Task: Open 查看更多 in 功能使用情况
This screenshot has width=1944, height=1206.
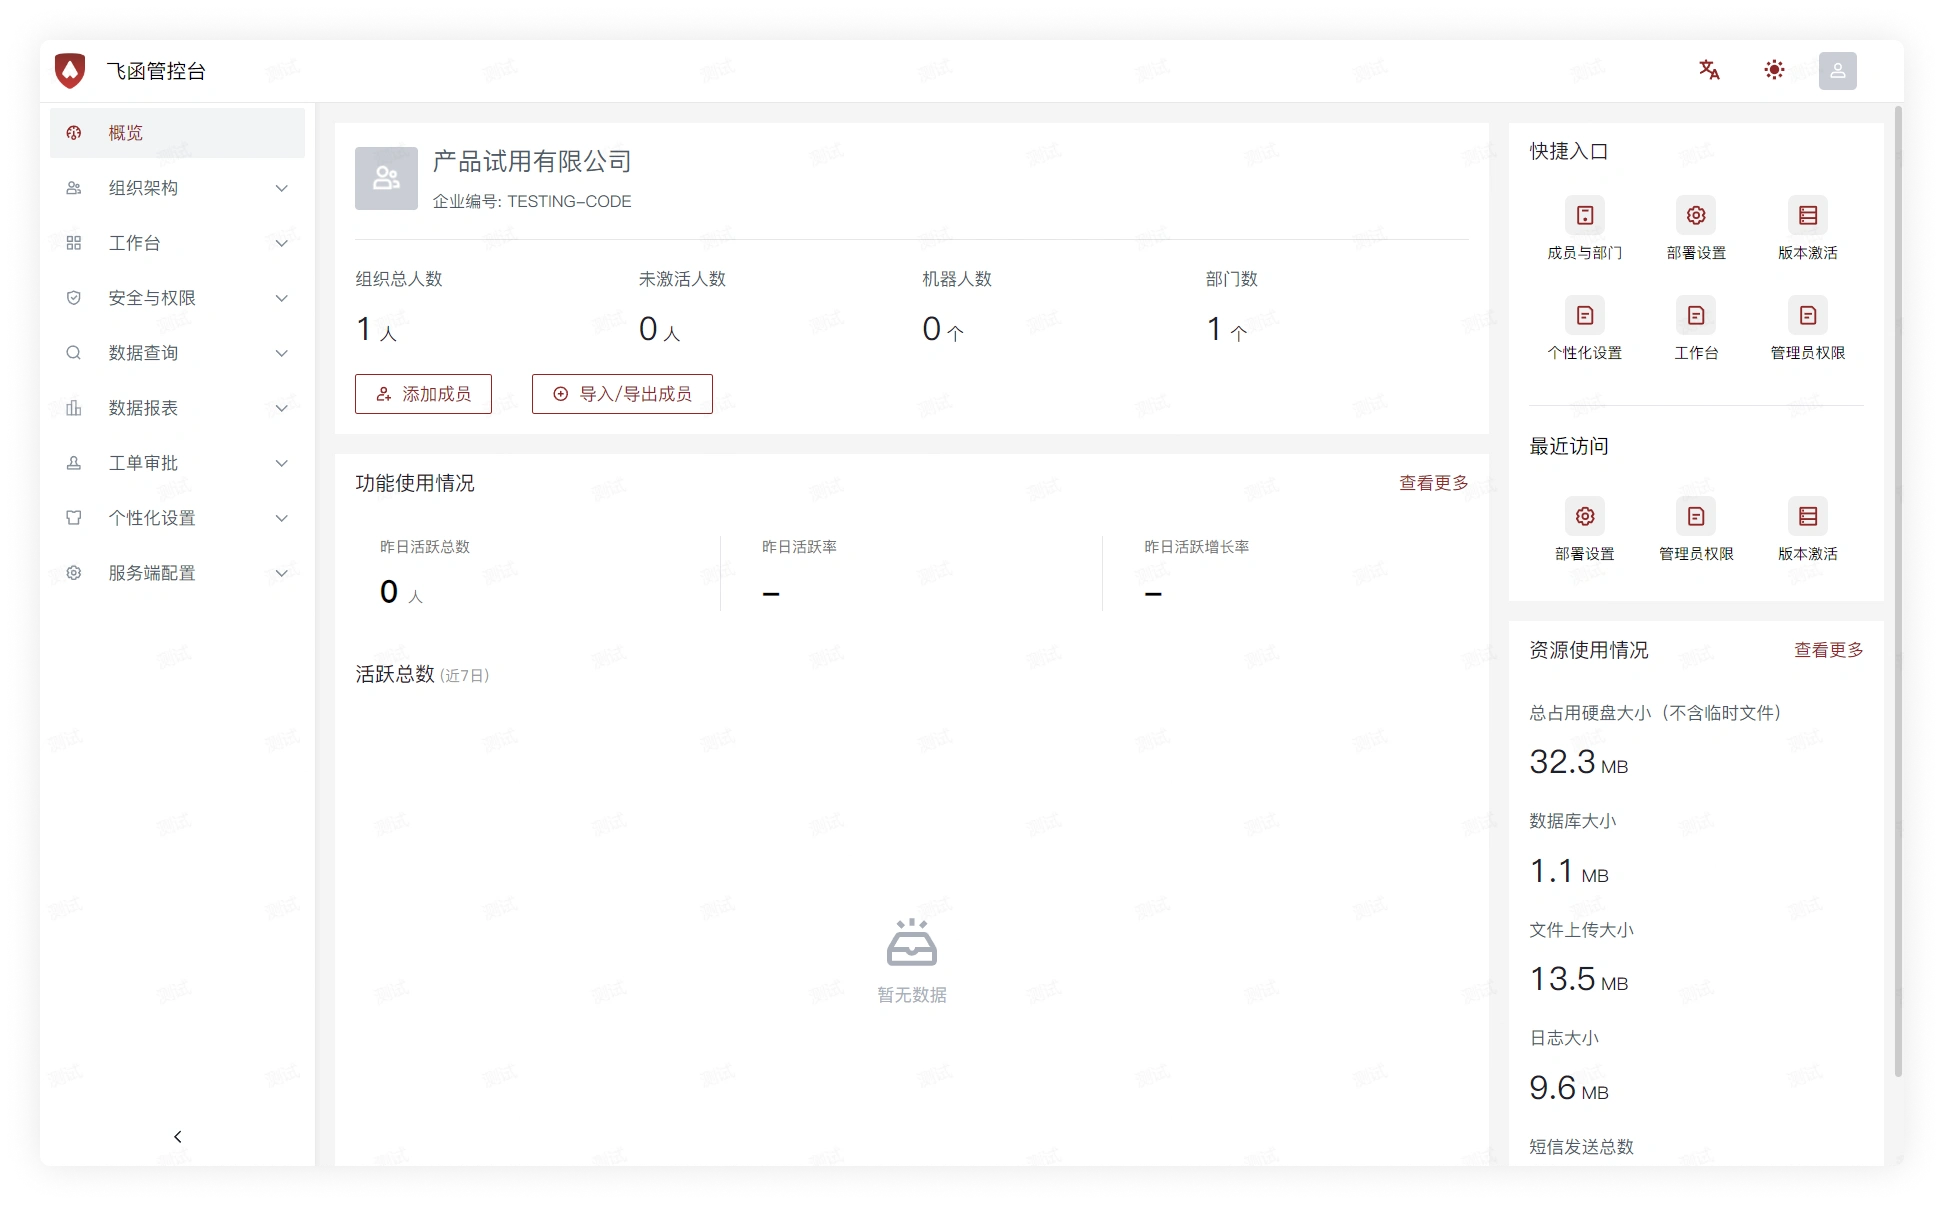Action: [x=1433, y=483]
